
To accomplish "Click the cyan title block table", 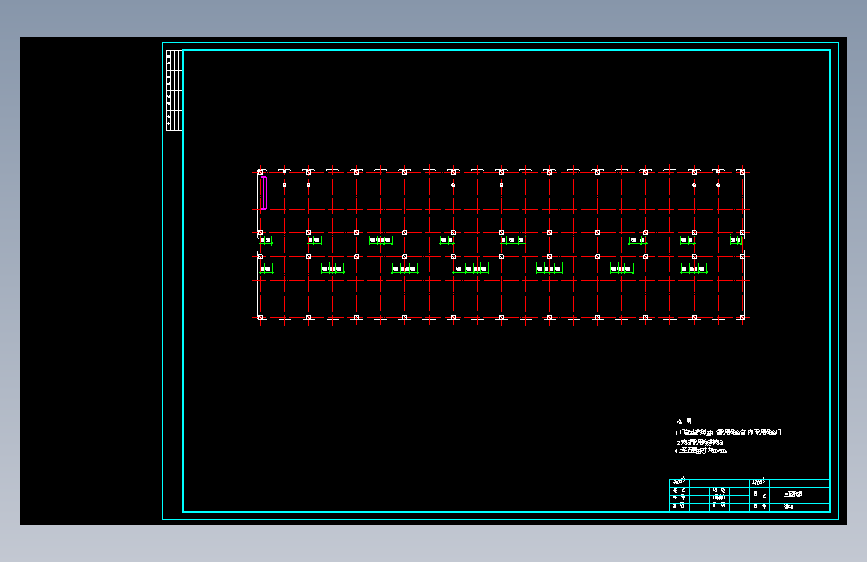I will [749, 495].
